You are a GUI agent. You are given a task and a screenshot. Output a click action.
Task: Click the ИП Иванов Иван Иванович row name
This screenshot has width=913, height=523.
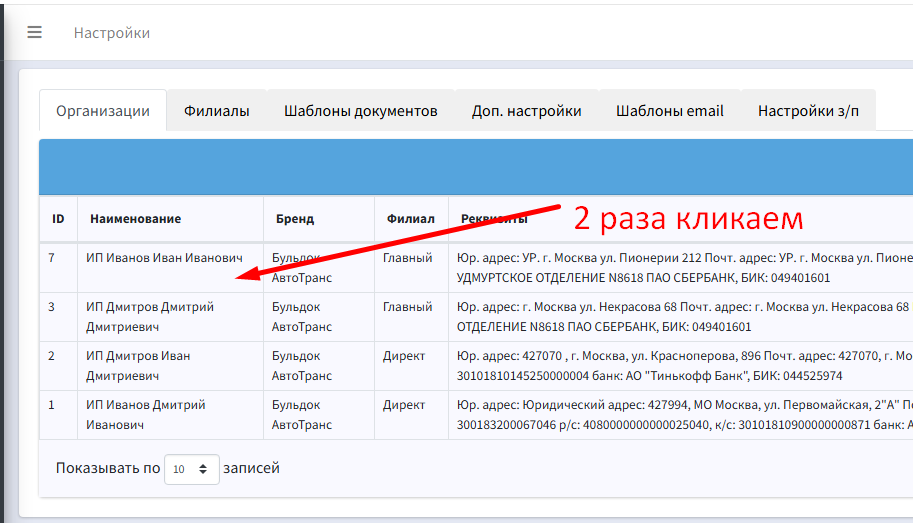click(164, 258)
